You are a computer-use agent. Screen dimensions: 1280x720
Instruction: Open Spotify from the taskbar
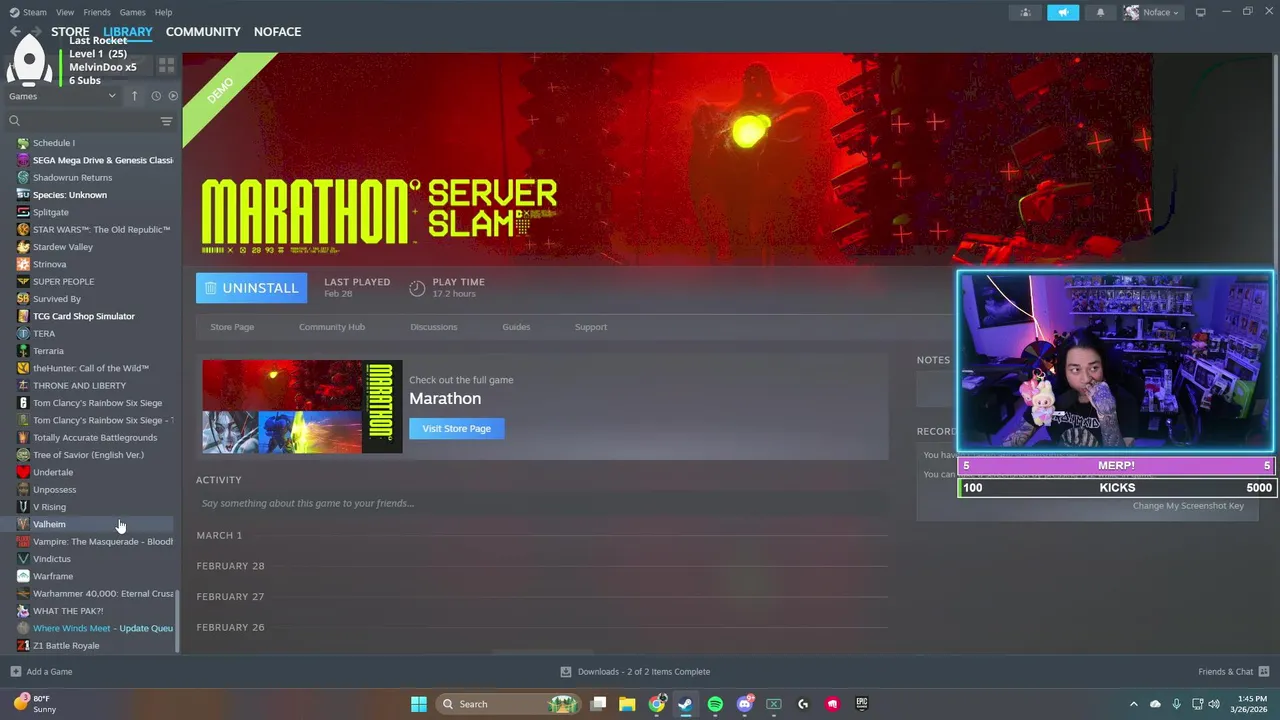tap(715, 704)
